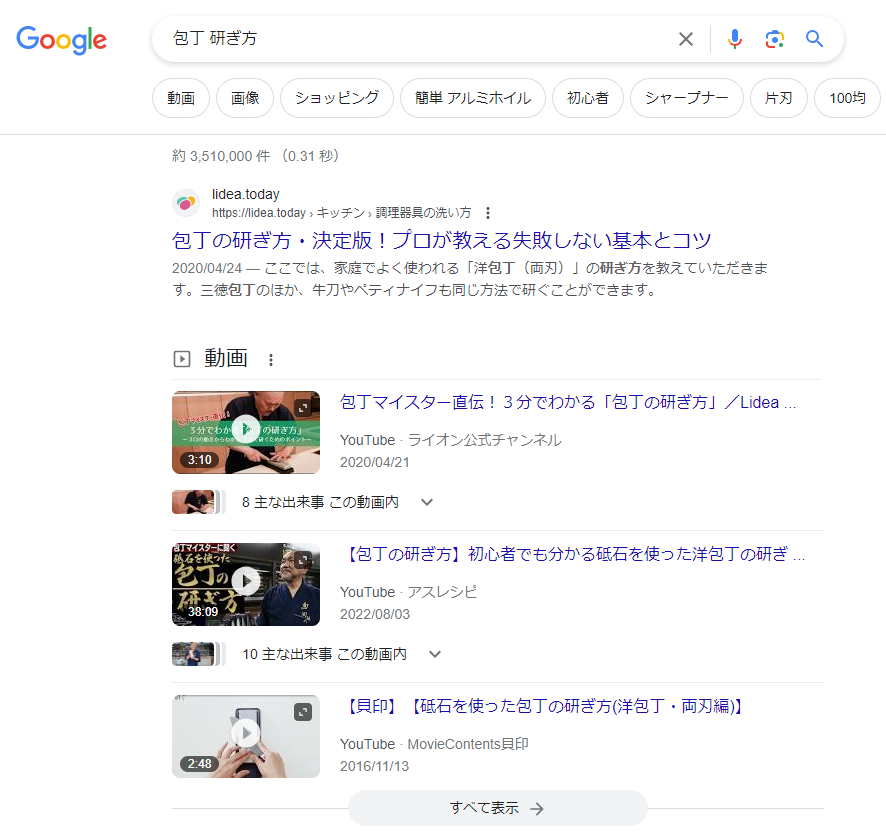This screenshot has width=886, height=836.
Task: Select the シャープナー filter chip
Action: 687,98
